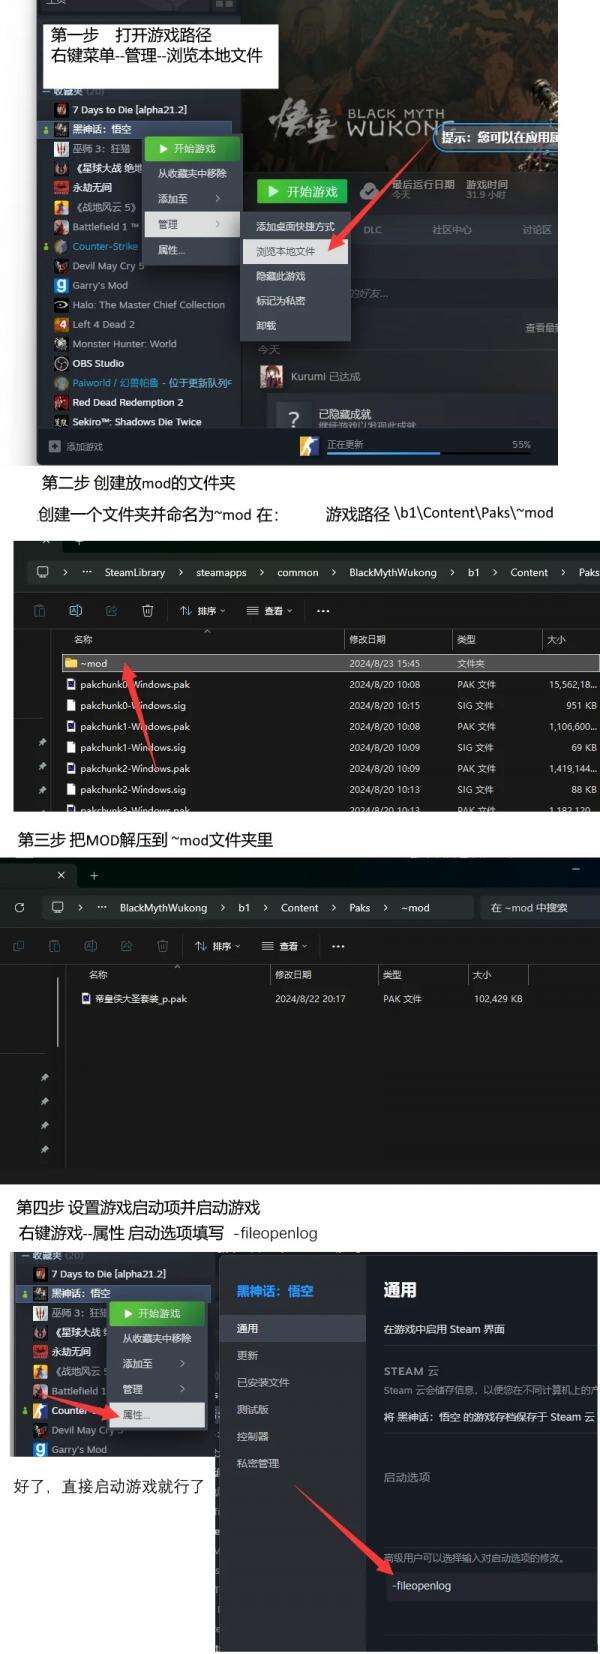
Task: Open the 社区中心 link on the Wukong game page
Action: (451, 230)
